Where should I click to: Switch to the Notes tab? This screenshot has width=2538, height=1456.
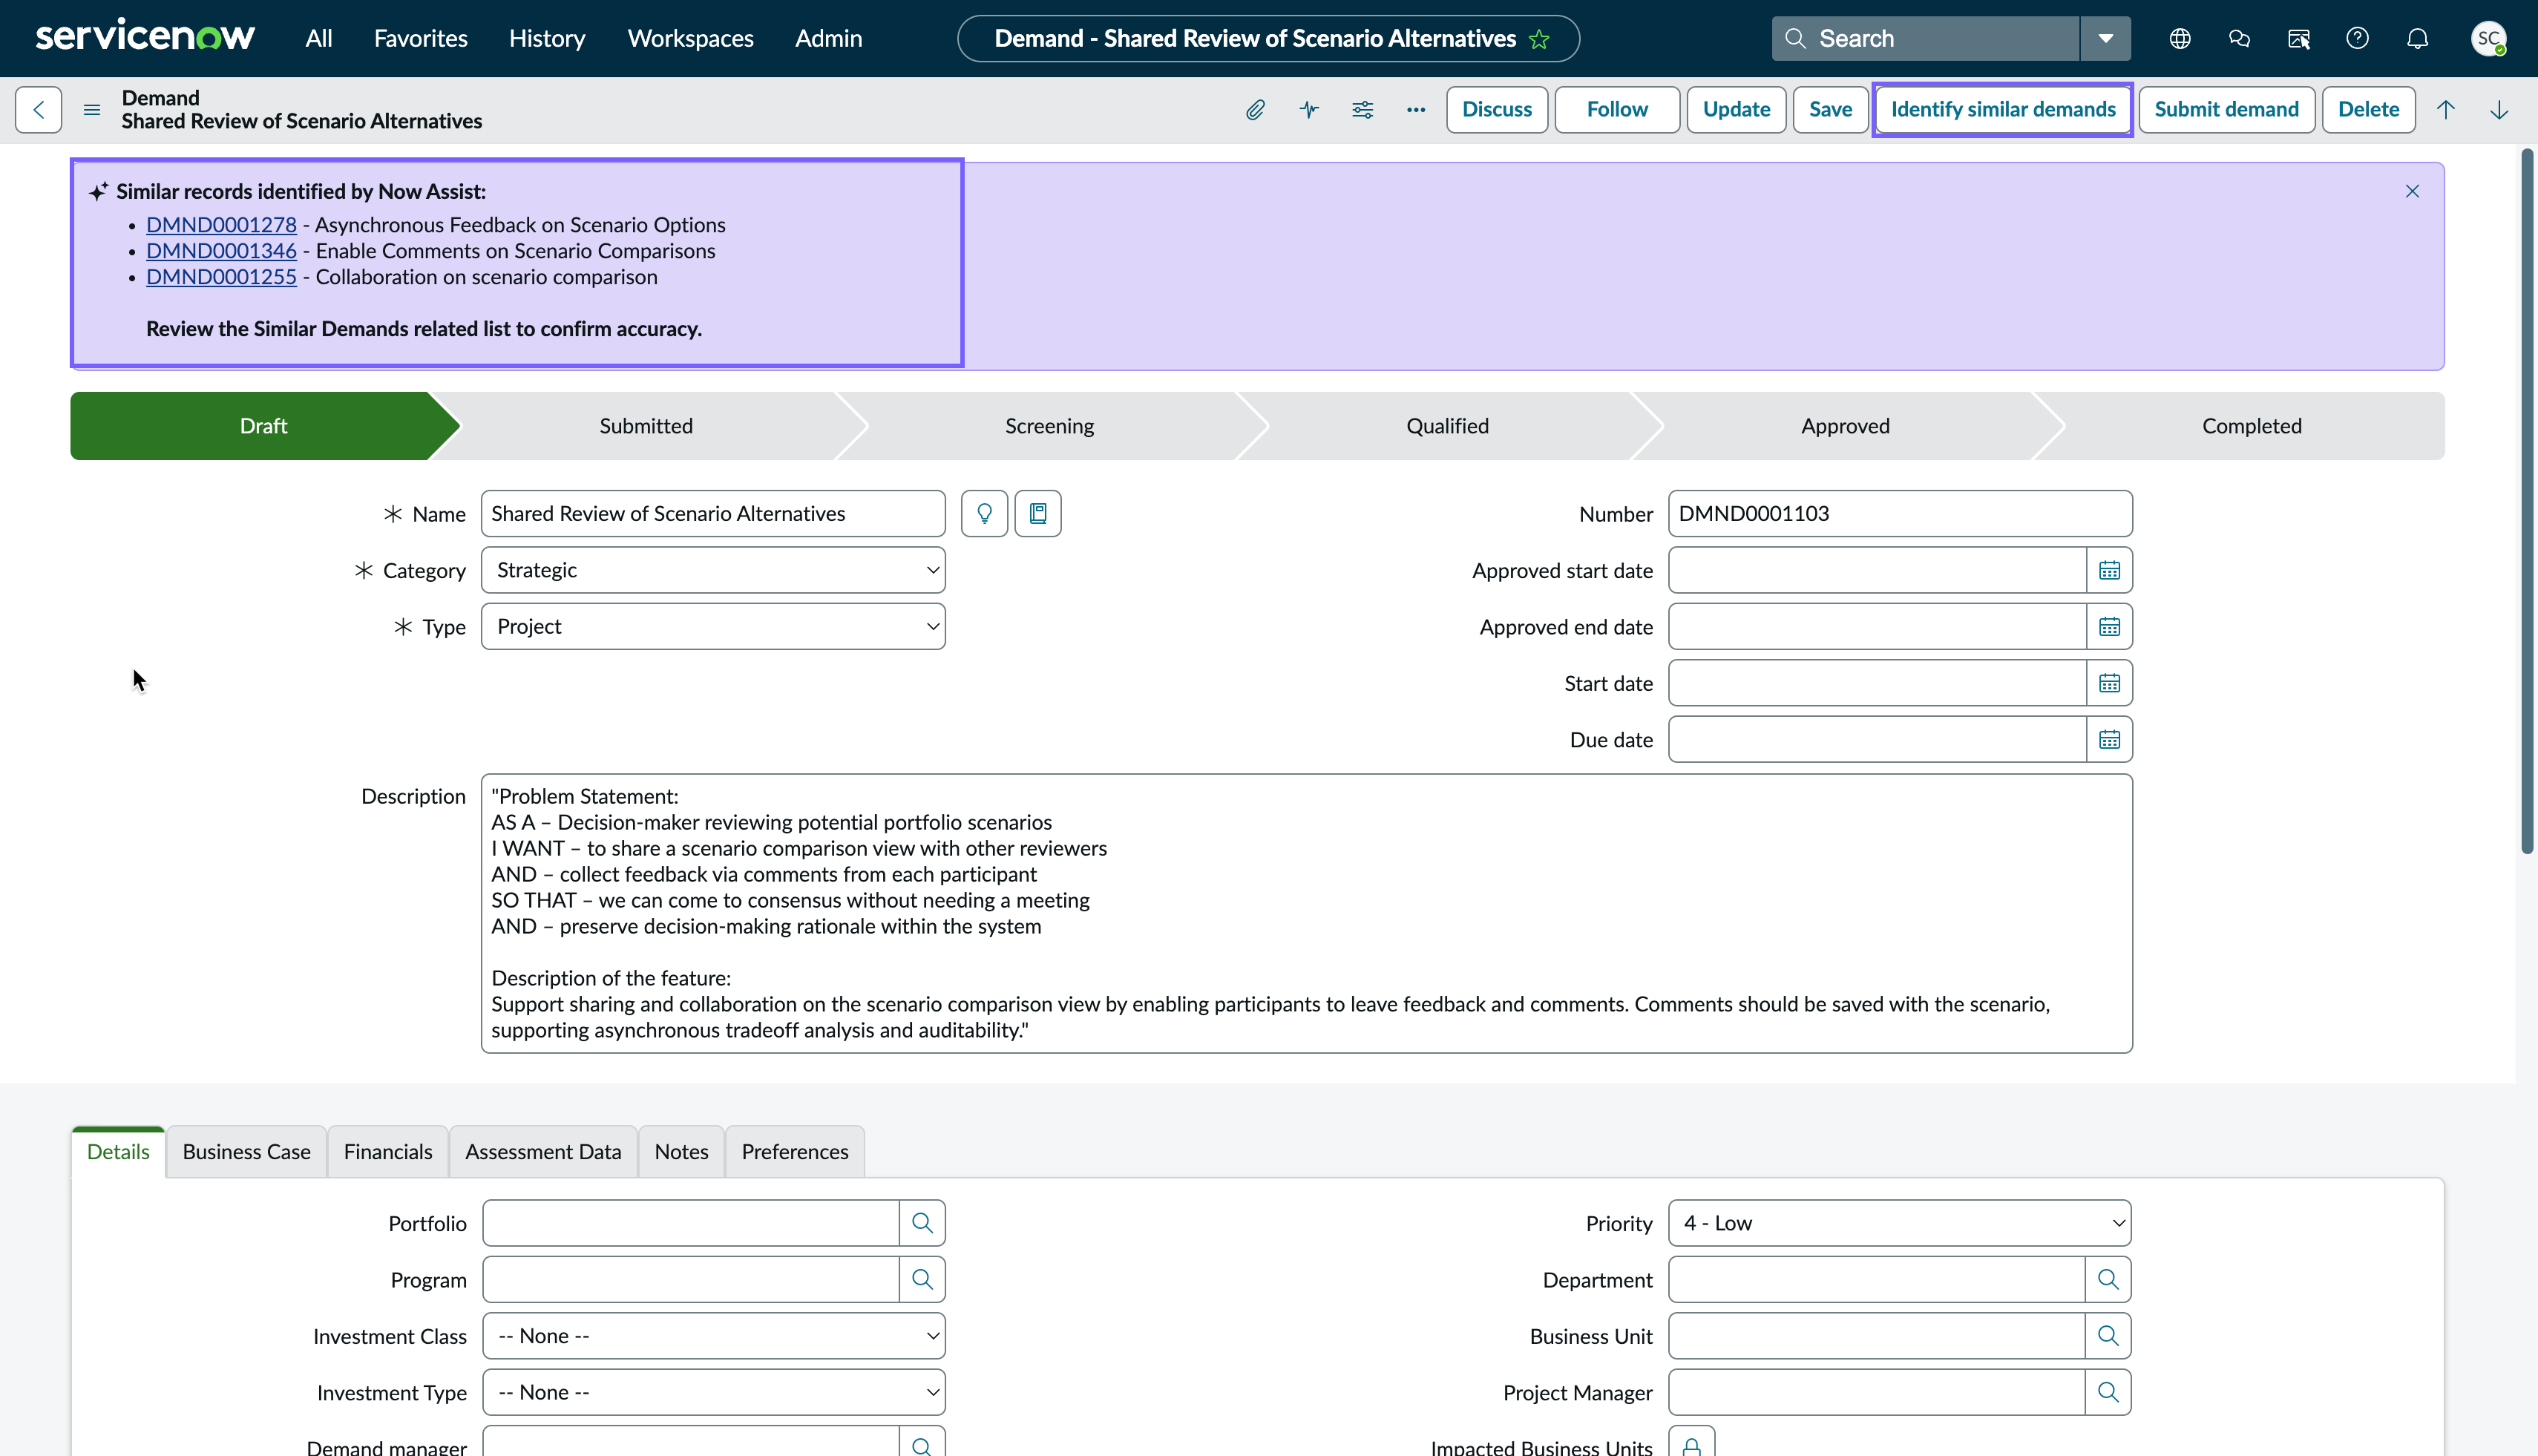681,1152
